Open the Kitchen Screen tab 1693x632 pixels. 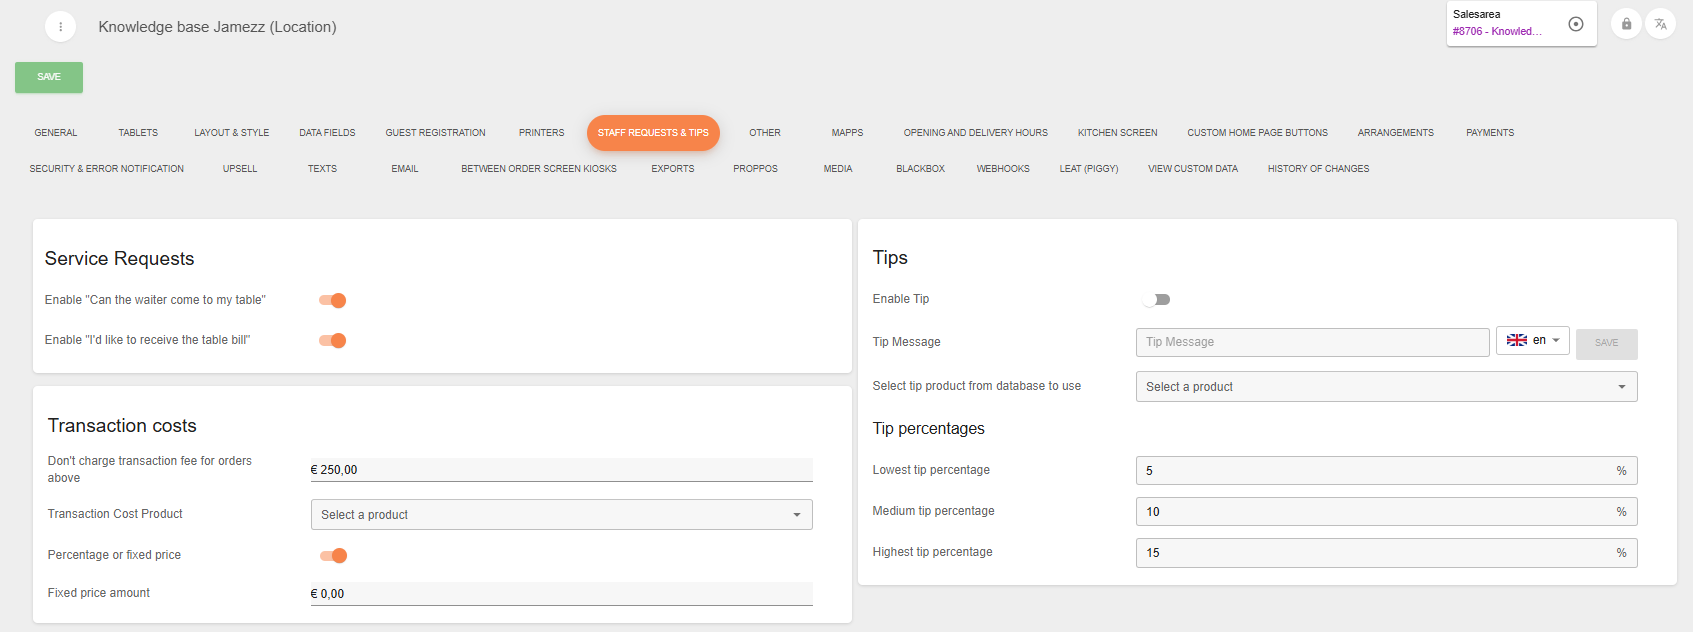1117,133
